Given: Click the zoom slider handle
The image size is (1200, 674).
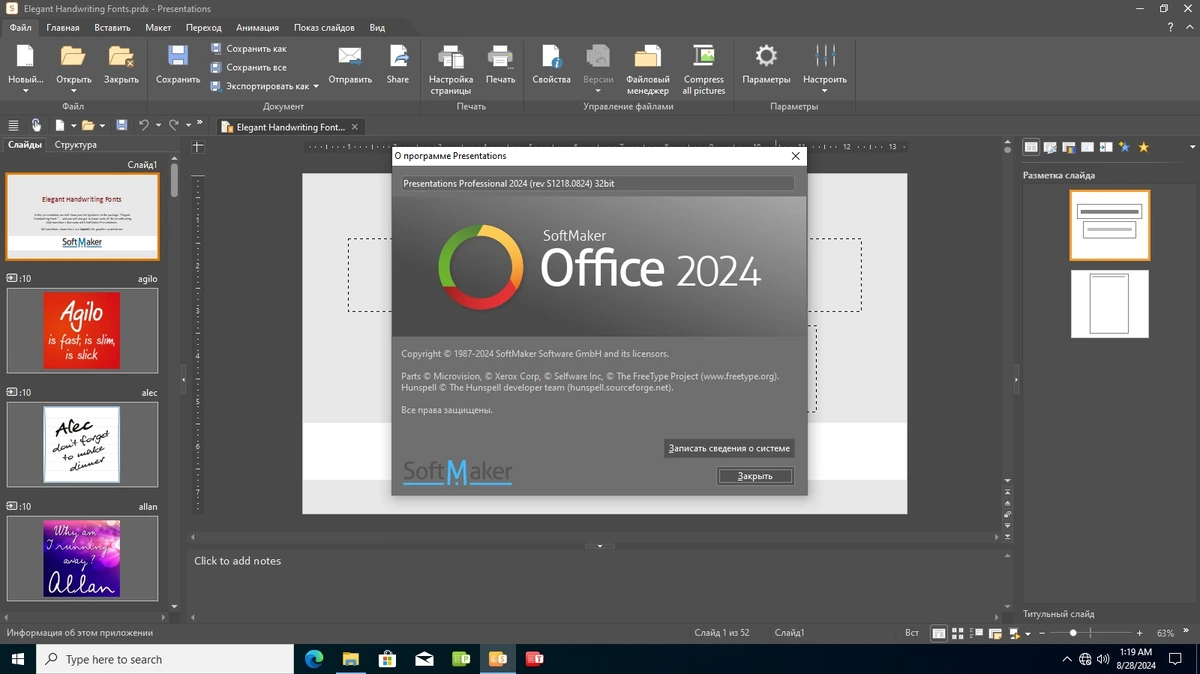Looking at the screenshot, I should (x=1073, y=633).
